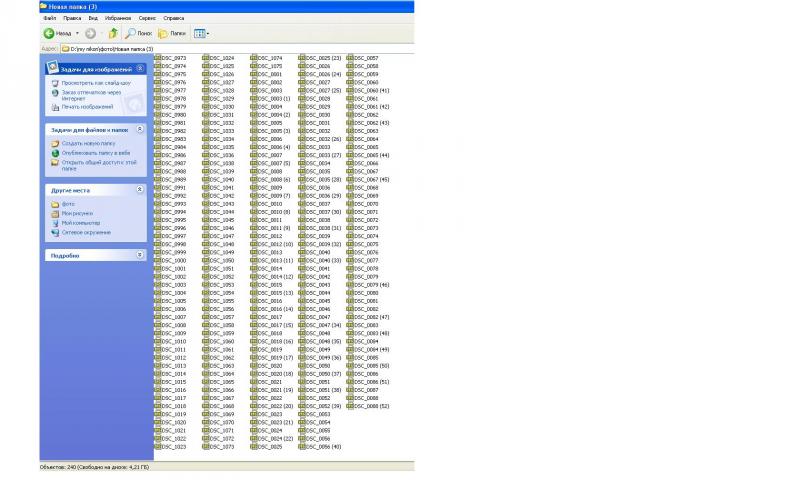Select file name DSC_0983
Viewport: 800px width, 500px height.
(174, 139)
